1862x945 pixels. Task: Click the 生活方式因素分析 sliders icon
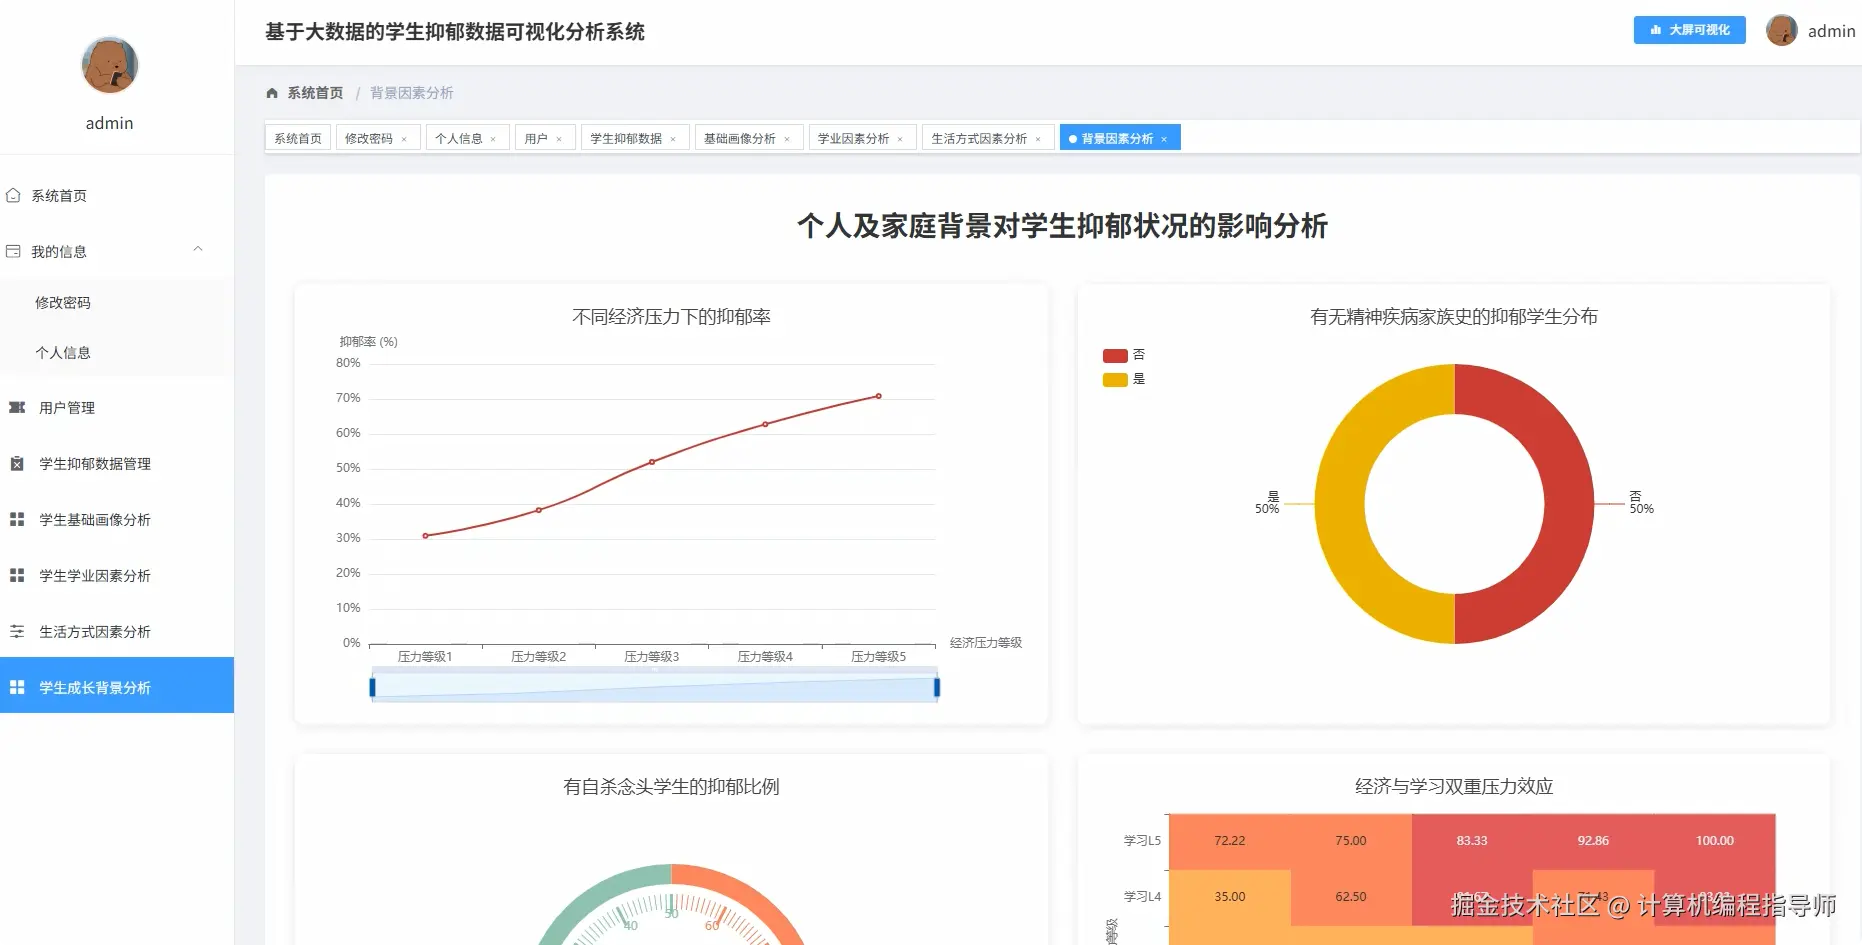pyautogui.click(x=17, y=631)
